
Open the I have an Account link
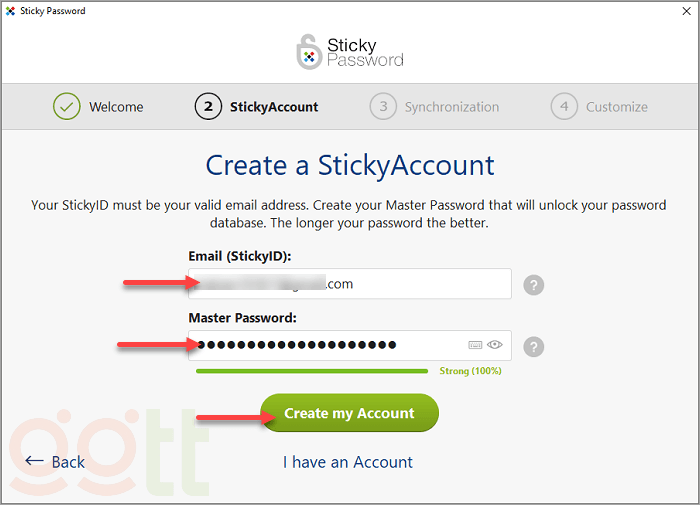tap(348, 462)
